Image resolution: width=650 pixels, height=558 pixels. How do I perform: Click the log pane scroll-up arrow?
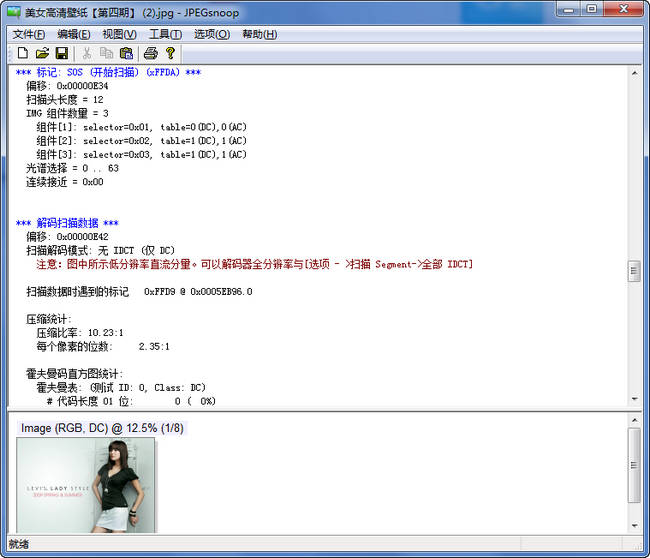tap(634, 73)
